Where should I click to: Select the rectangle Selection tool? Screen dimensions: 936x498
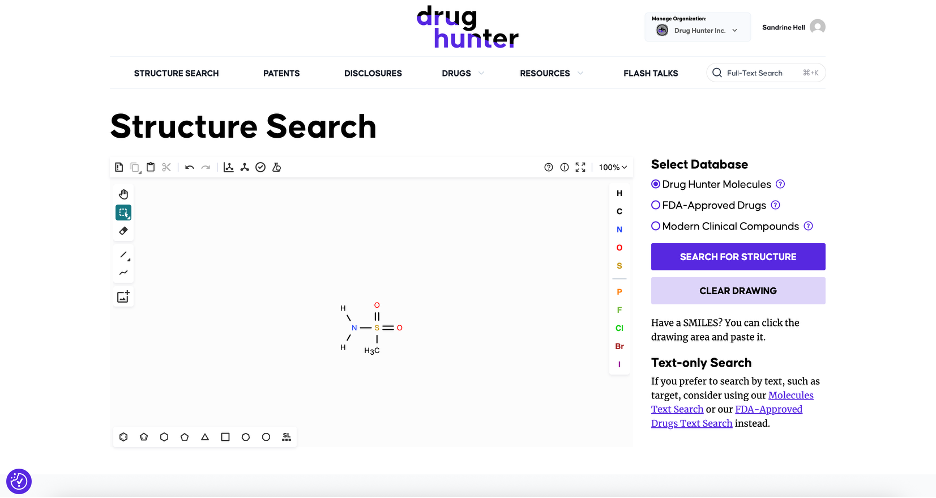click(x=123, y=213)
